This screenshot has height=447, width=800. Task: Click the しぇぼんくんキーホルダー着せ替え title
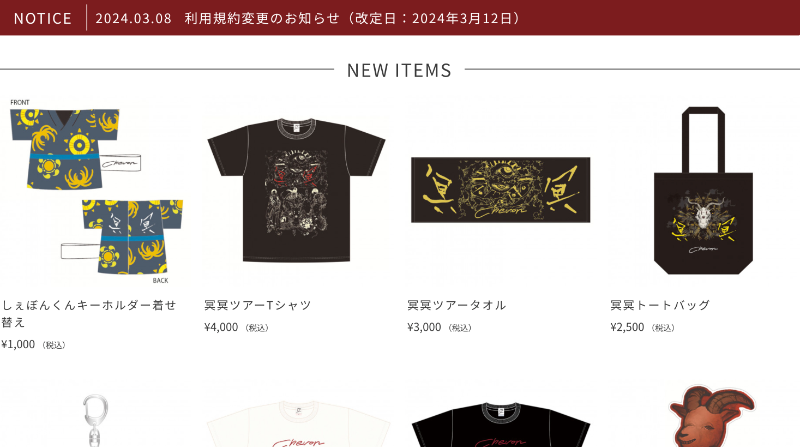[89, 313]
